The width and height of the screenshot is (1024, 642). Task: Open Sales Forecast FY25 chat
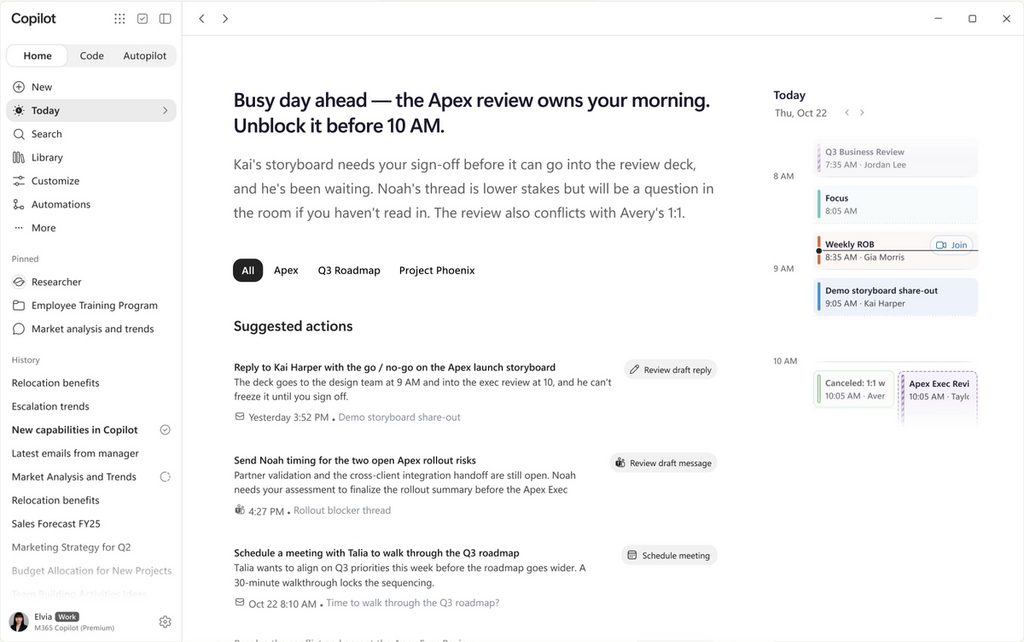click(x=56, y=524)
